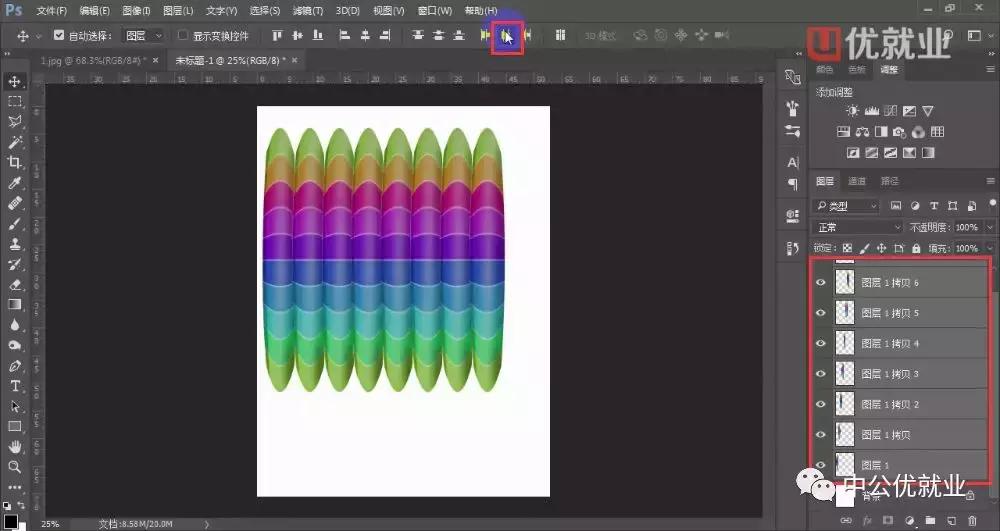The image size is (1000, 531).
Task: Open the auto-select 图层 dropdown
Action: tap(143, 36)
